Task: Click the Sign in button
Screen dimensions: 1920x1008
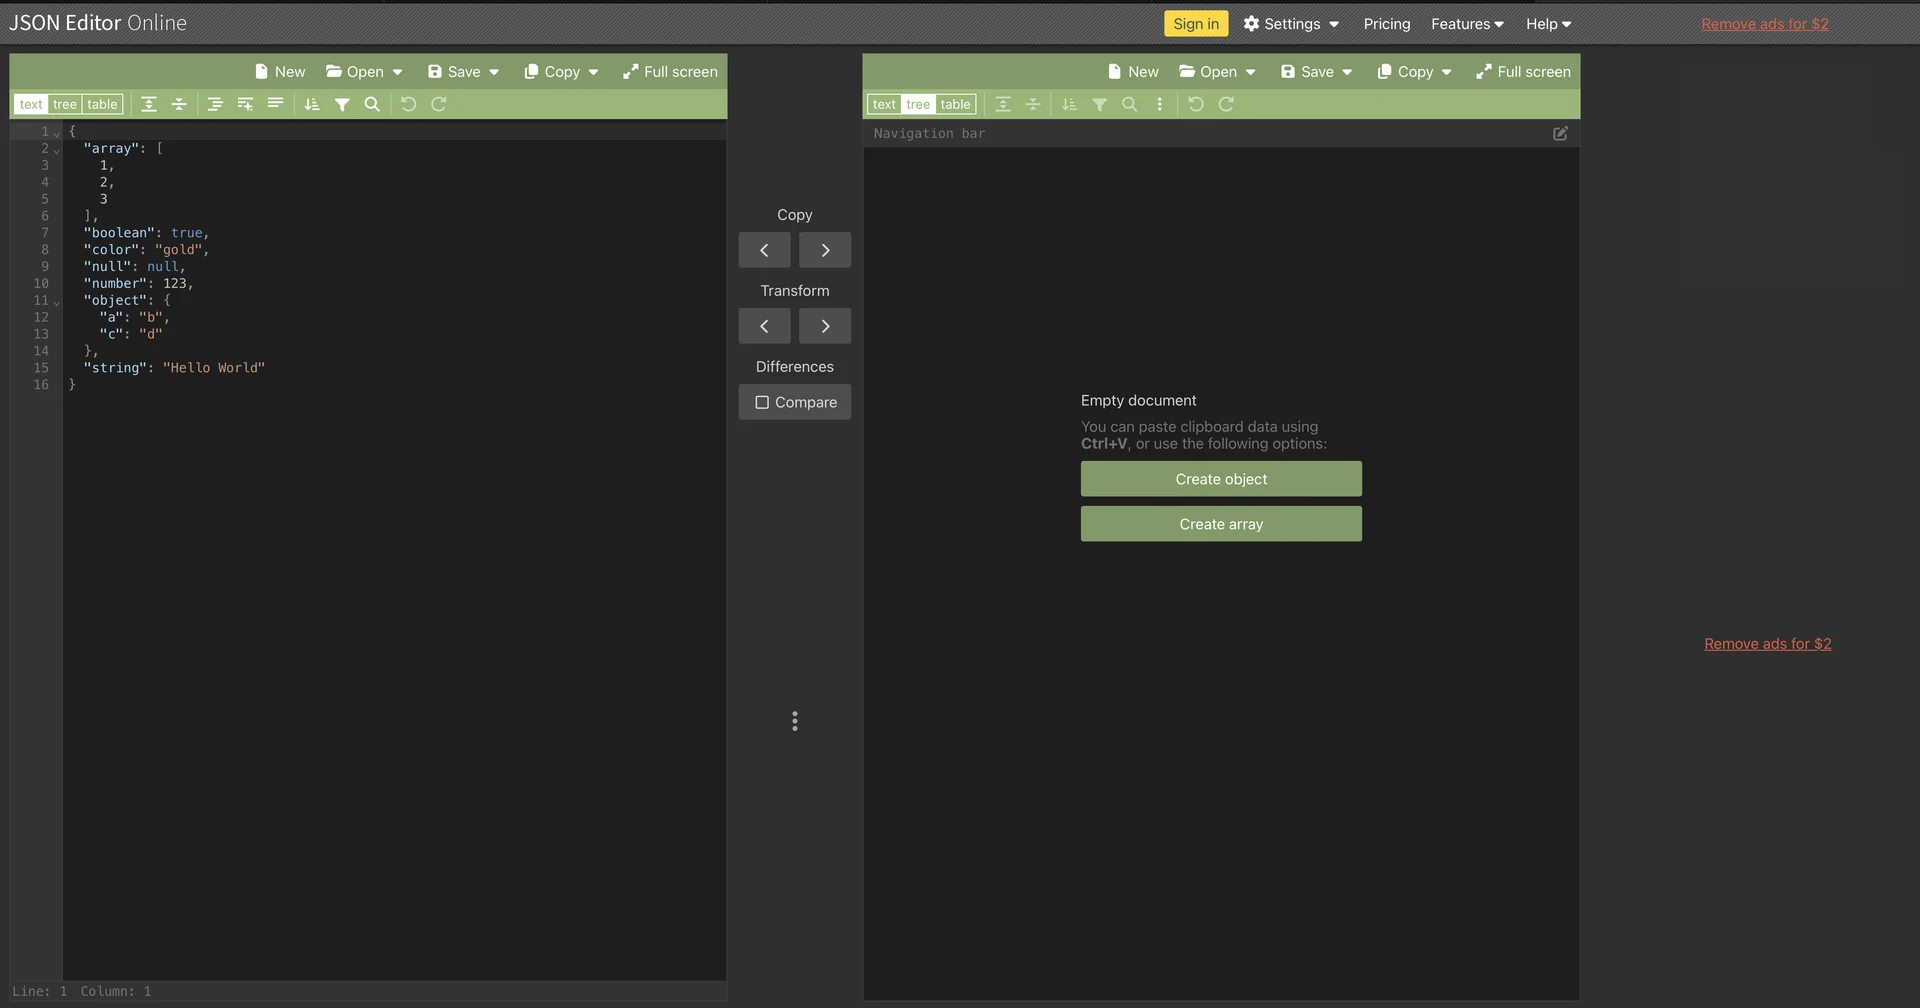Action: click(x=1196, y=22)
